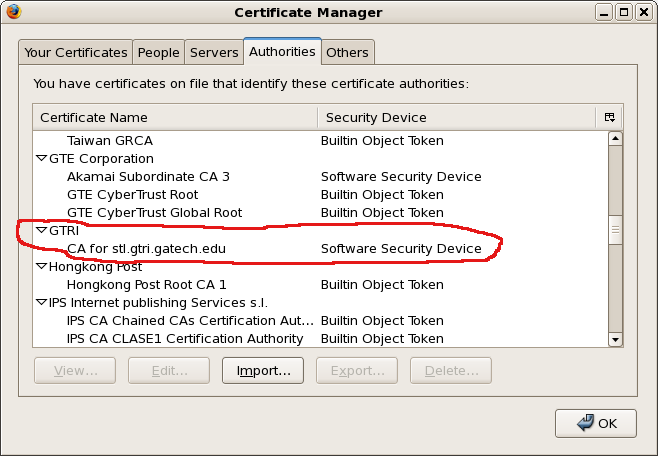
Task: Switch to the Your Certificates tab
Action: point(76,52)
